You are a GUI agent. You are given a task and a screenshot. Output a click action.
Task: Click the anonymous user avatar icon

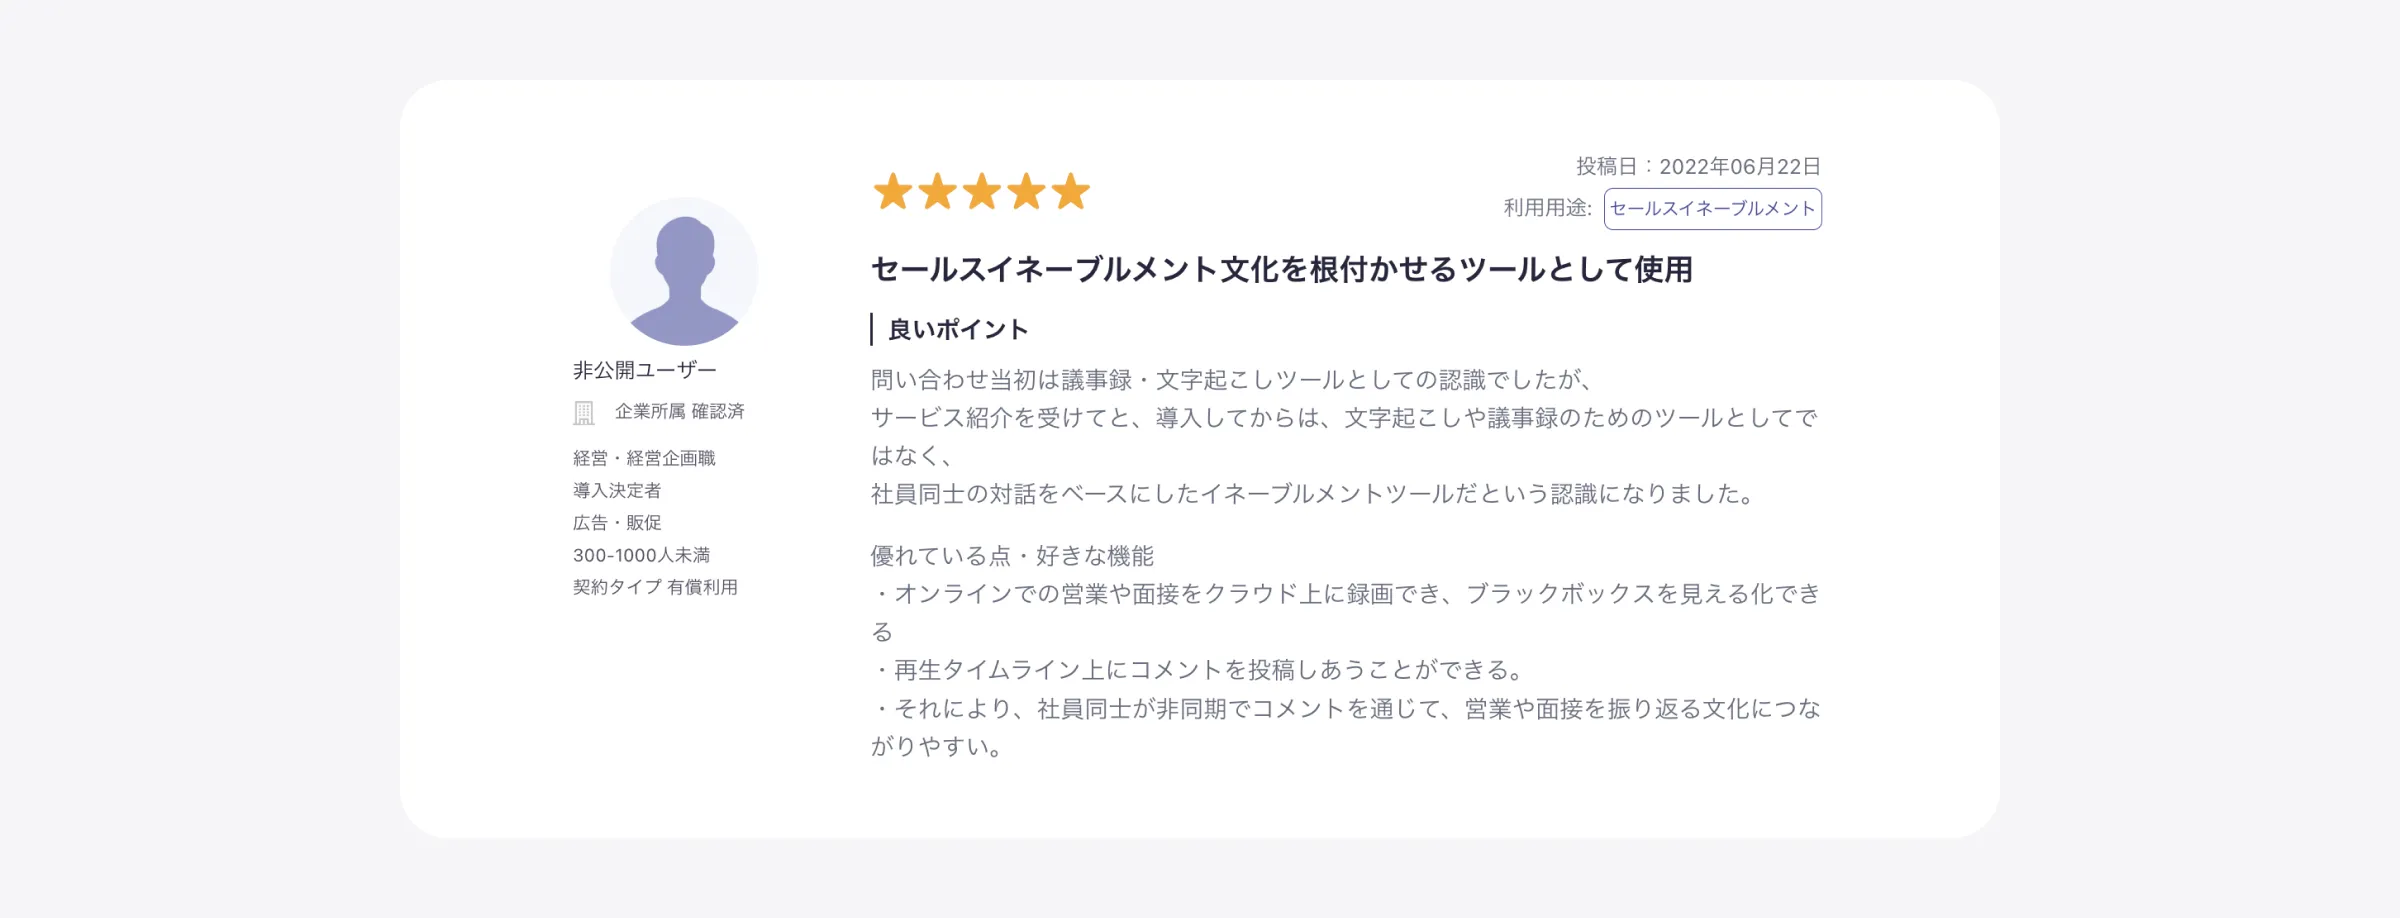684,272
